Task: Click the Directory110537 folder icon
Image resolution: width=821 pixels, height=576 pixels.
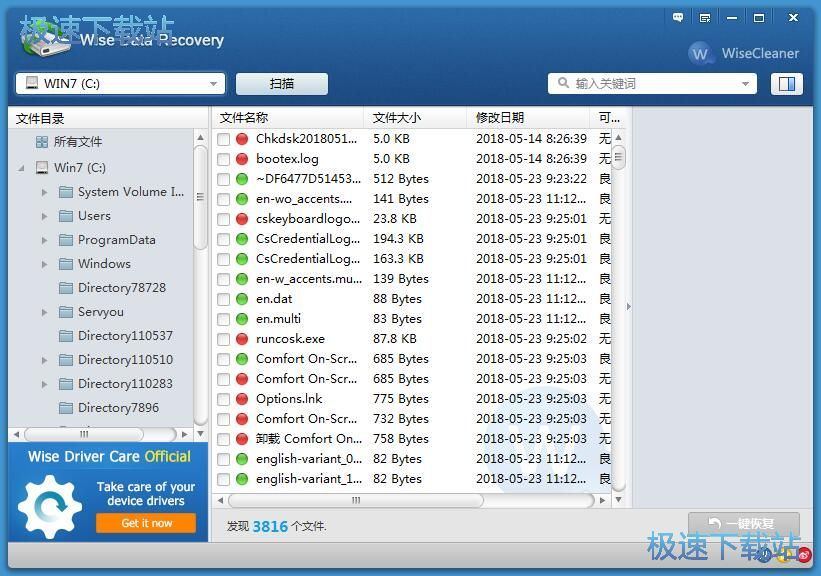Action: [66, 336]
